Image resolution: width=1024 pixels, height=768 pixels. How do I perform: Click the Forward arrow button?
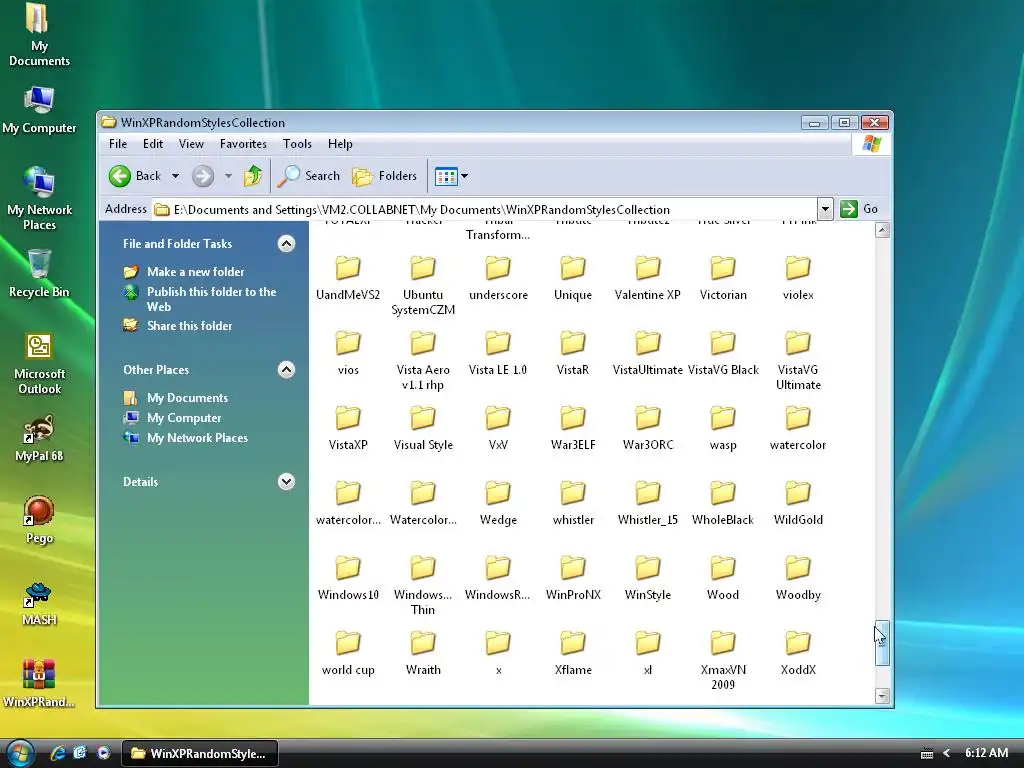(x=202, y=176)
